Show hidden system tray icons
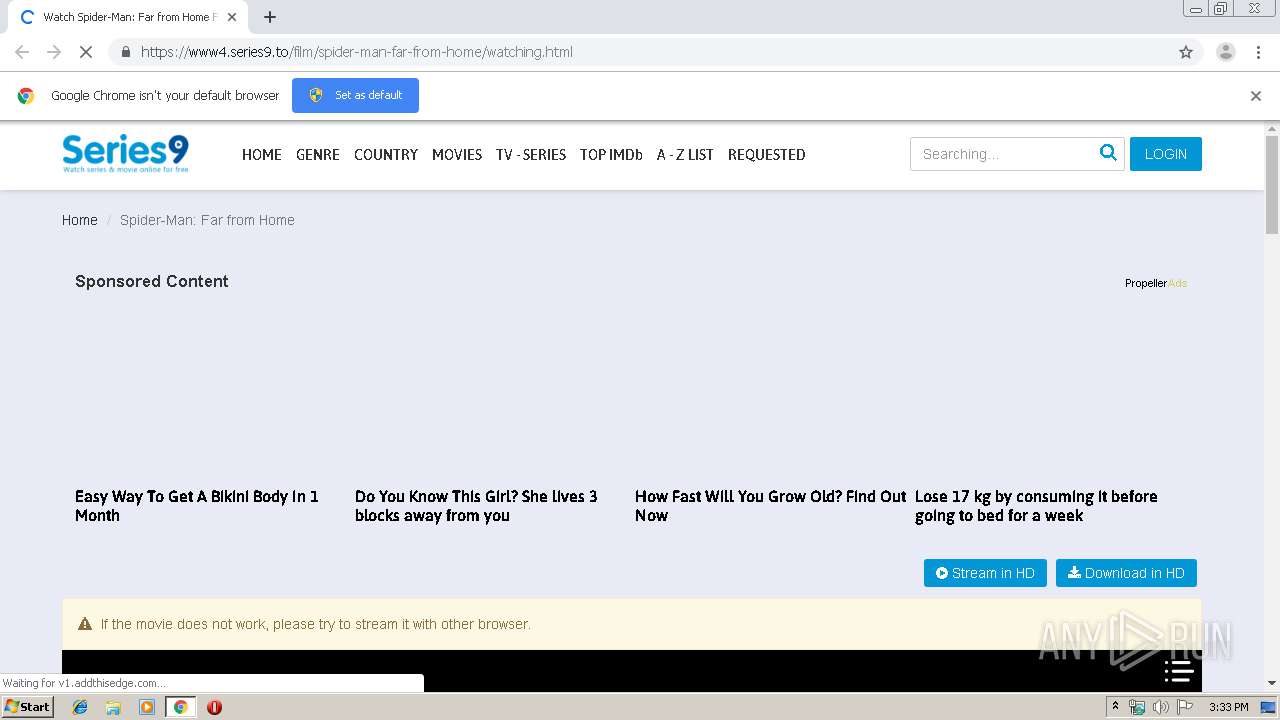Viewport: 1280px width, 720px height. [1115, 707]
